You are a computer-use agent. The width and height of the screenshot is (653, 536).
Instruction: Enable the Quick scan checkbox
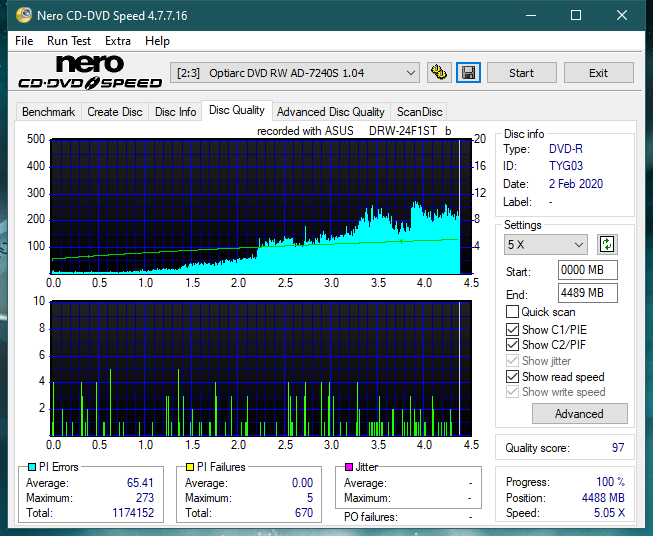pos(512,312)
